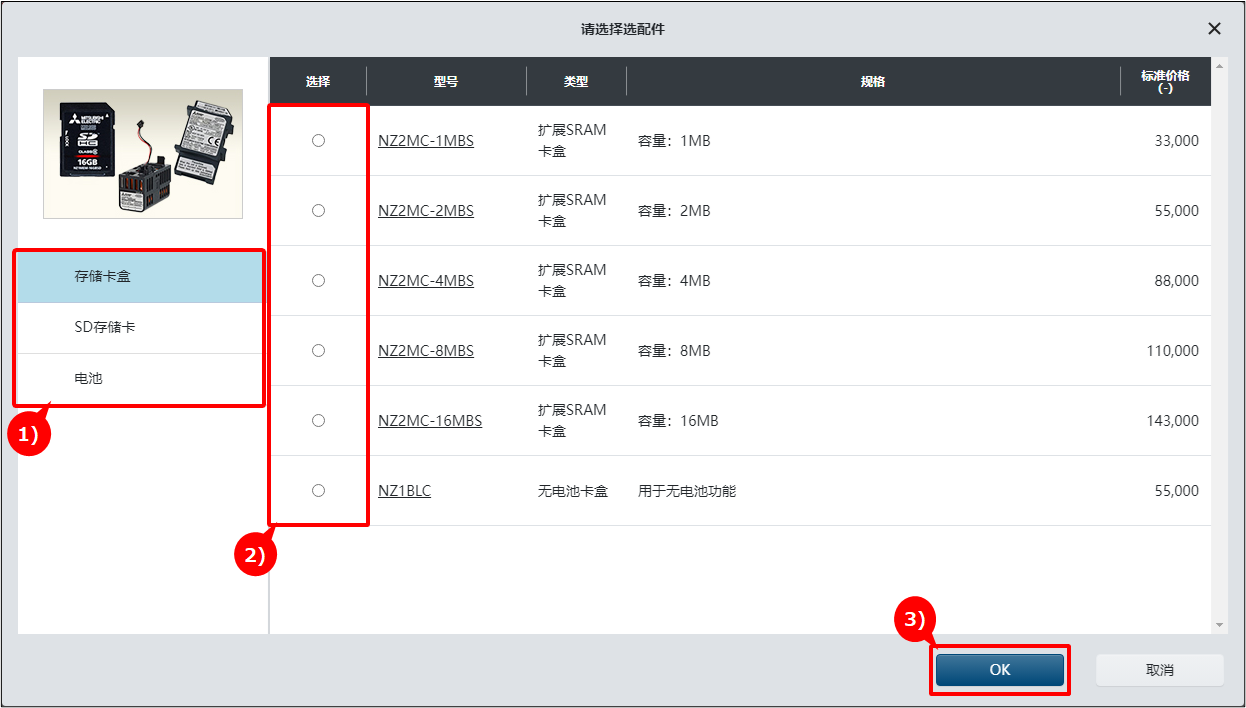Screen dimensions: 1246x708
Task: Click the NZ1BLC model link
Action: click(x=404, y=491)
